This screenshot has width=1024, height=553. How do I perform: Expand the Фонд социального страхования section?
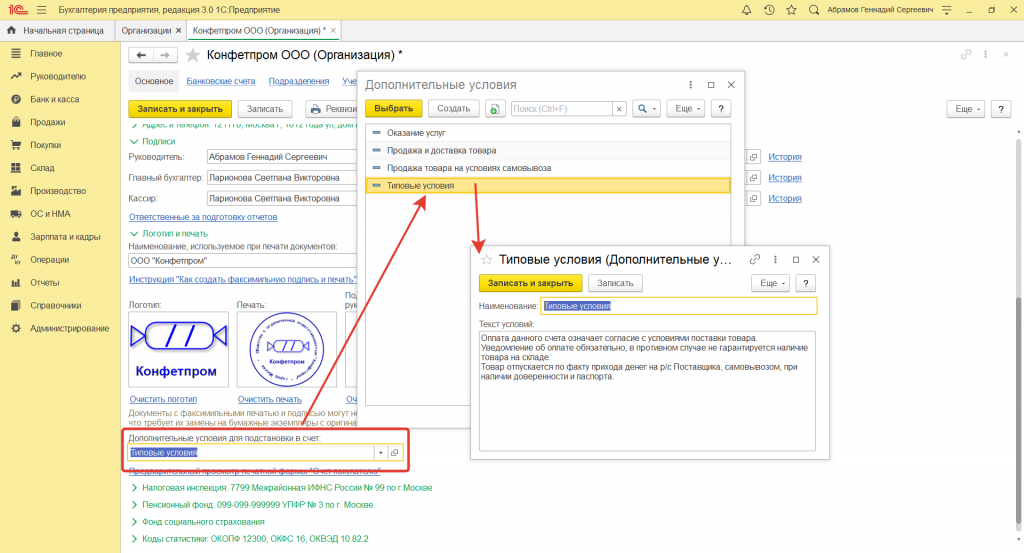tap(135, 522)
